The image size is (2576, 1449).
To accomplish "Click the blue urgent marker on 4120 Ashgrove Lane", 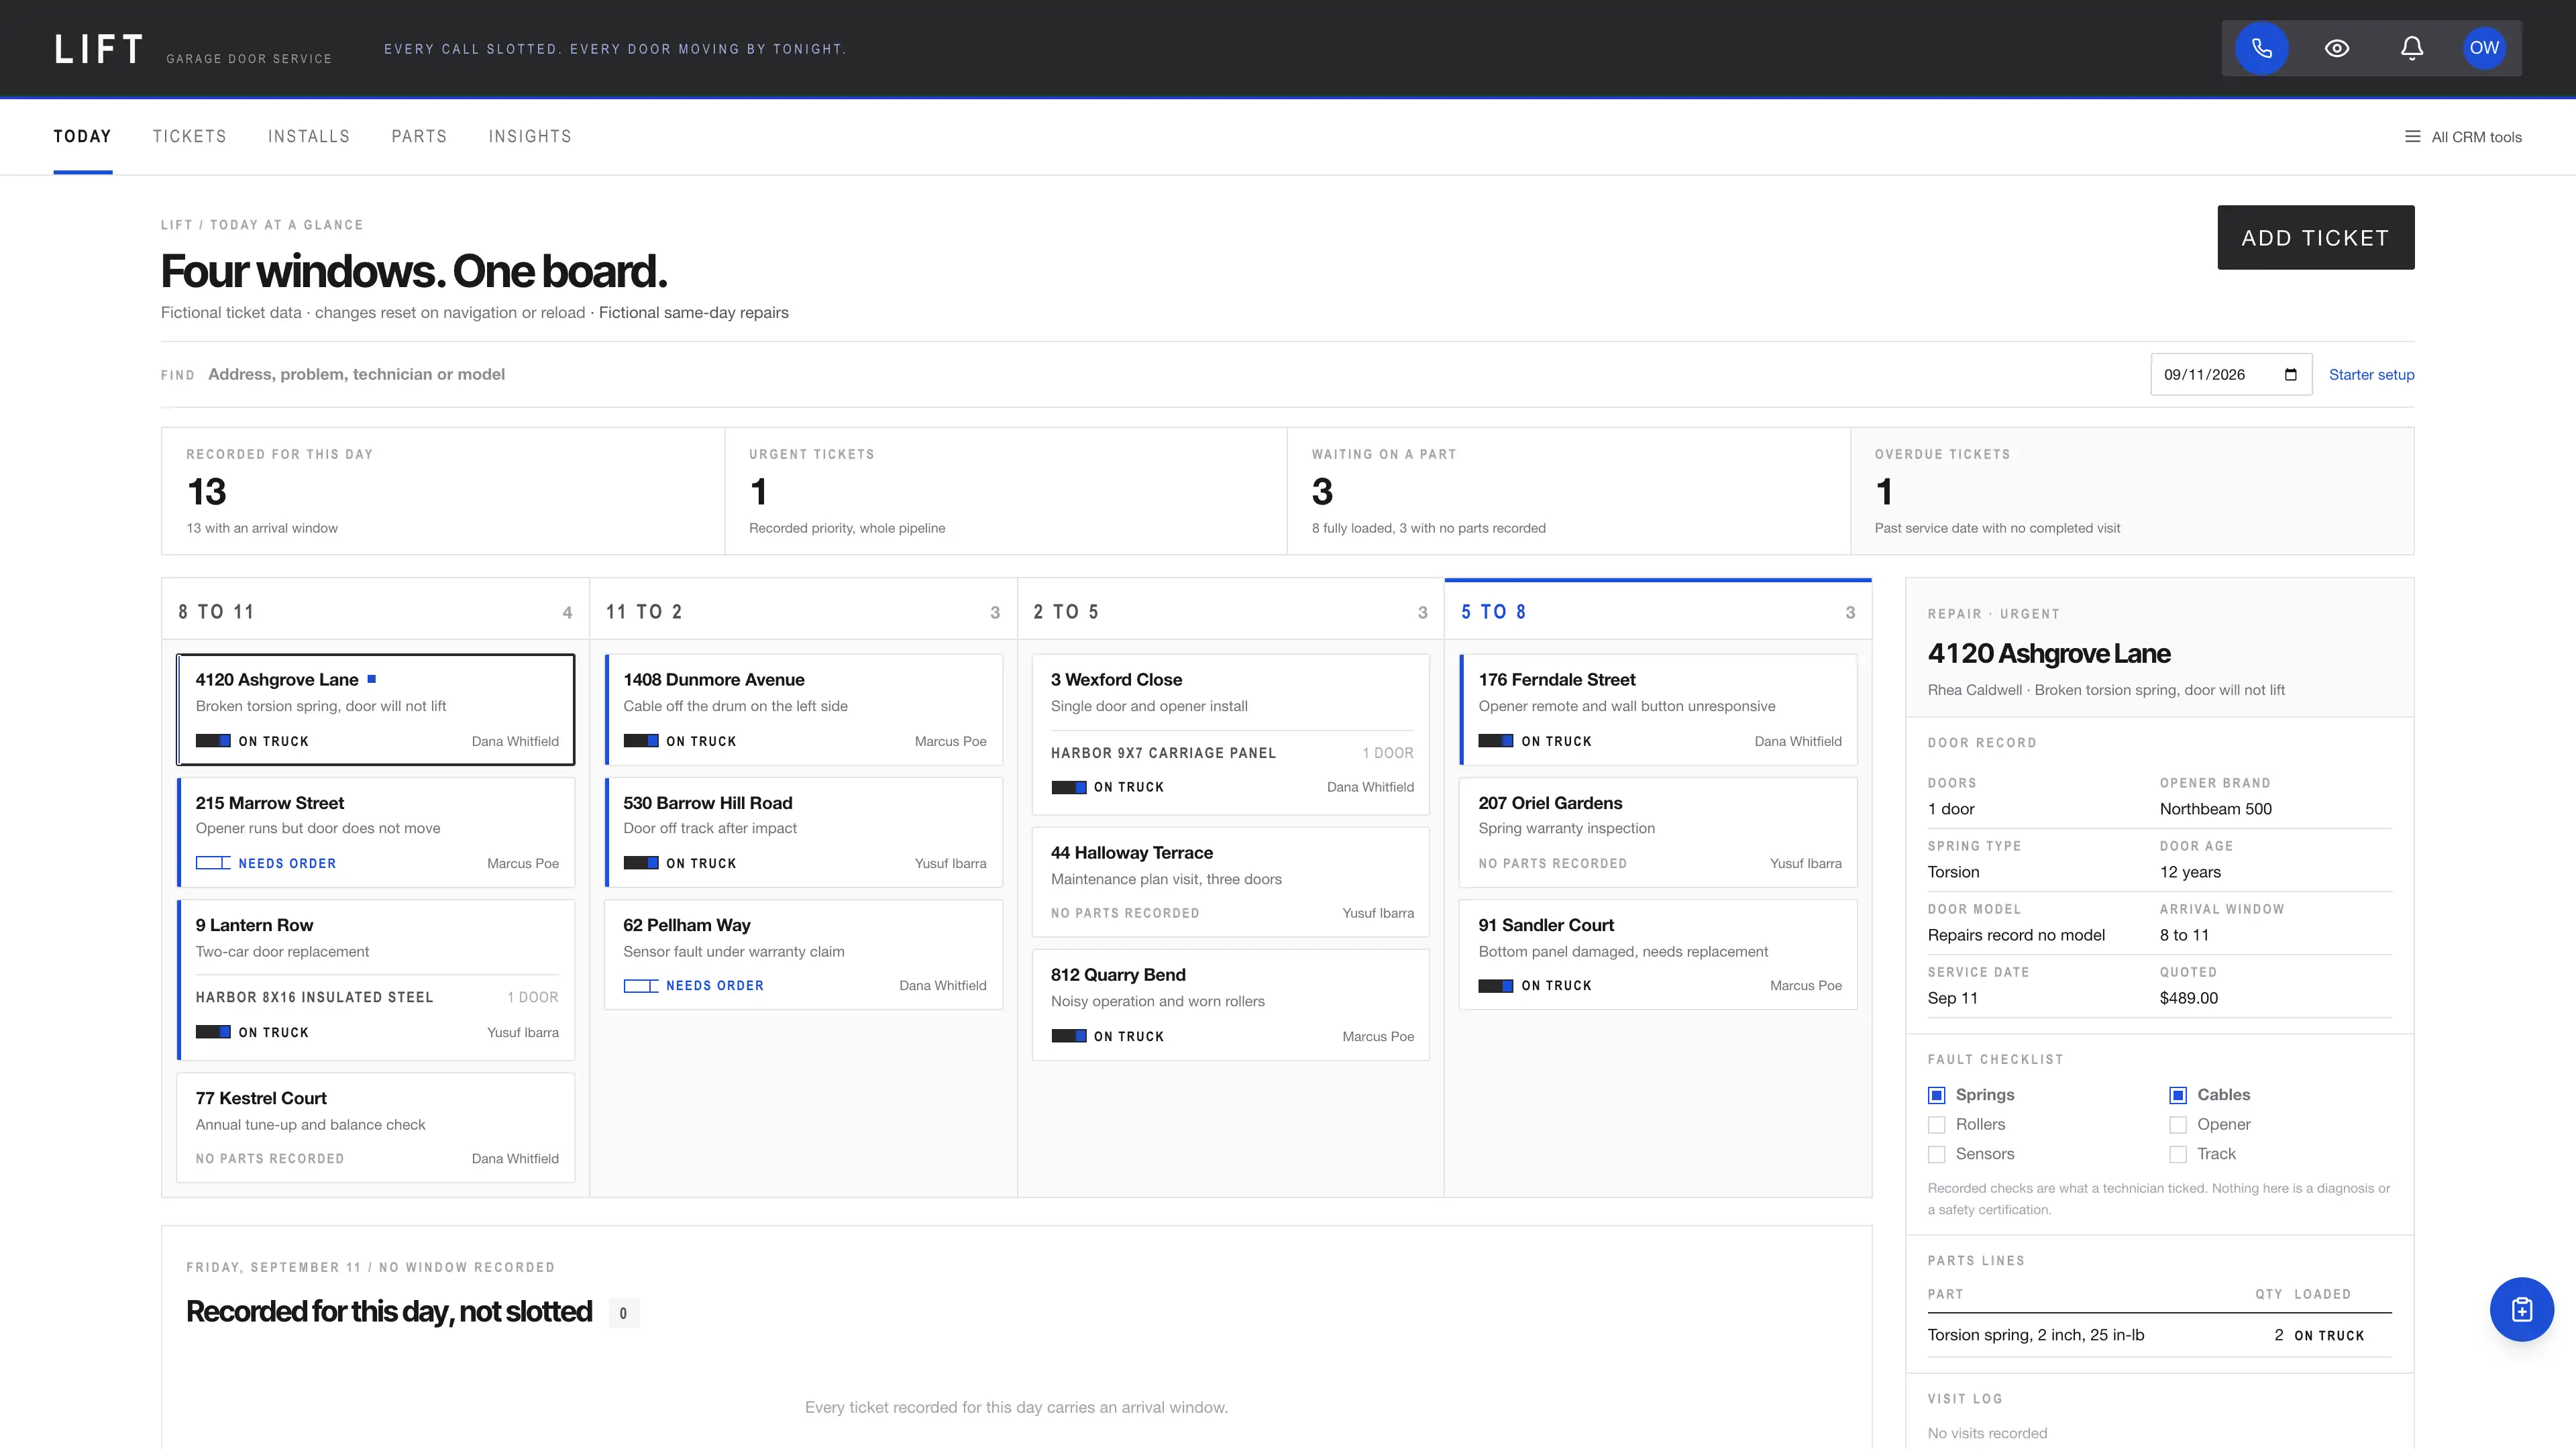I will pyautogui.click(x=372, y=679).
